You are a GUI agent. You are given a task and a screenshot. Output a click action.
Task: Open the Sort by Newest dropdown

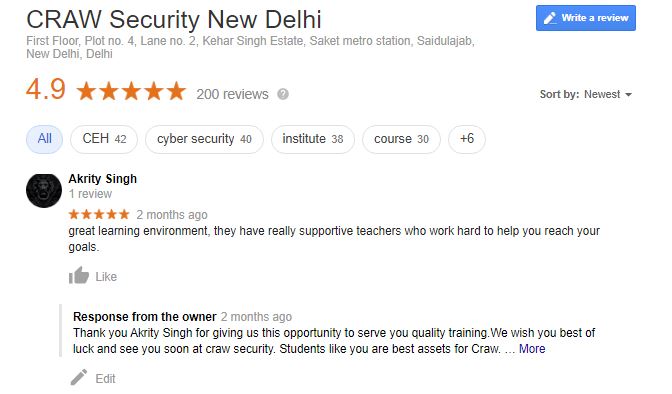tap(585, 94)
